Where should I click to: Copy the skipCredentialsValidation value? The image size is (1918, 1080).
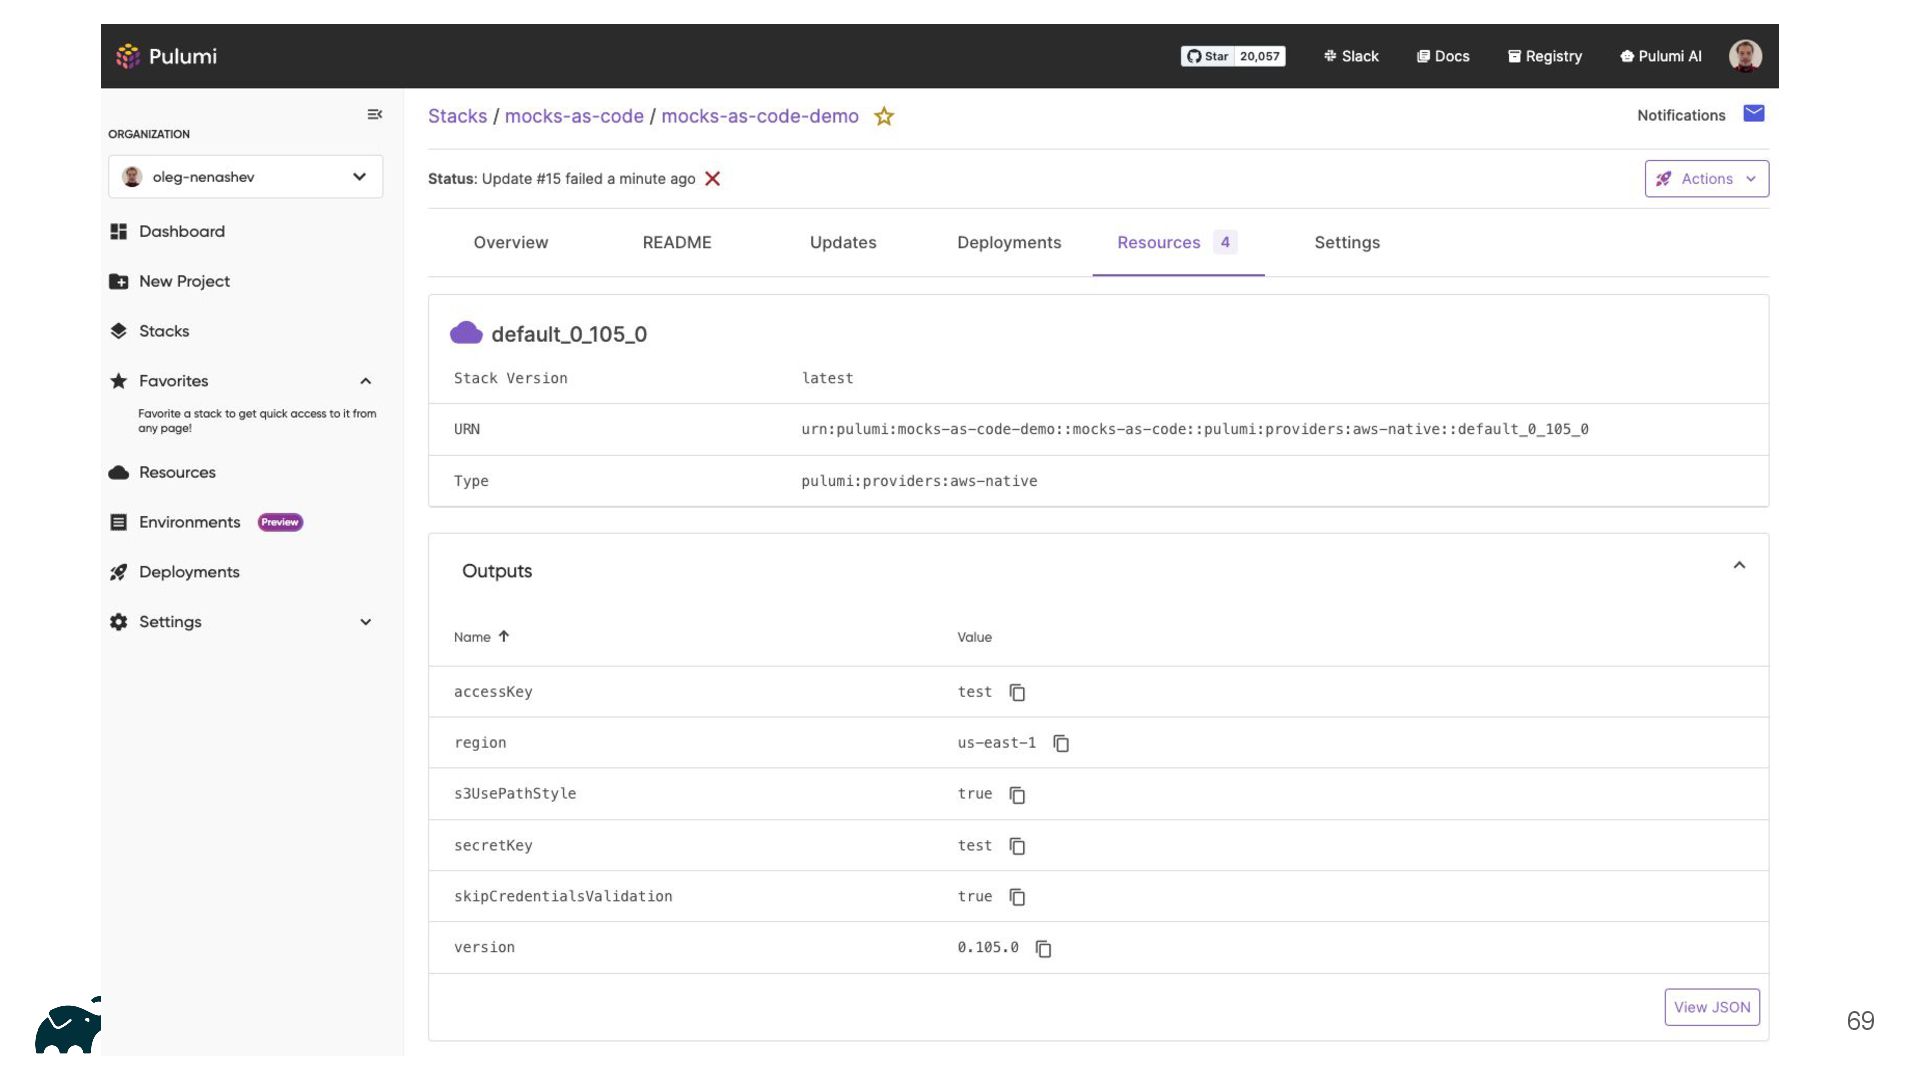pyautogui.click(x=1017, y=897)
